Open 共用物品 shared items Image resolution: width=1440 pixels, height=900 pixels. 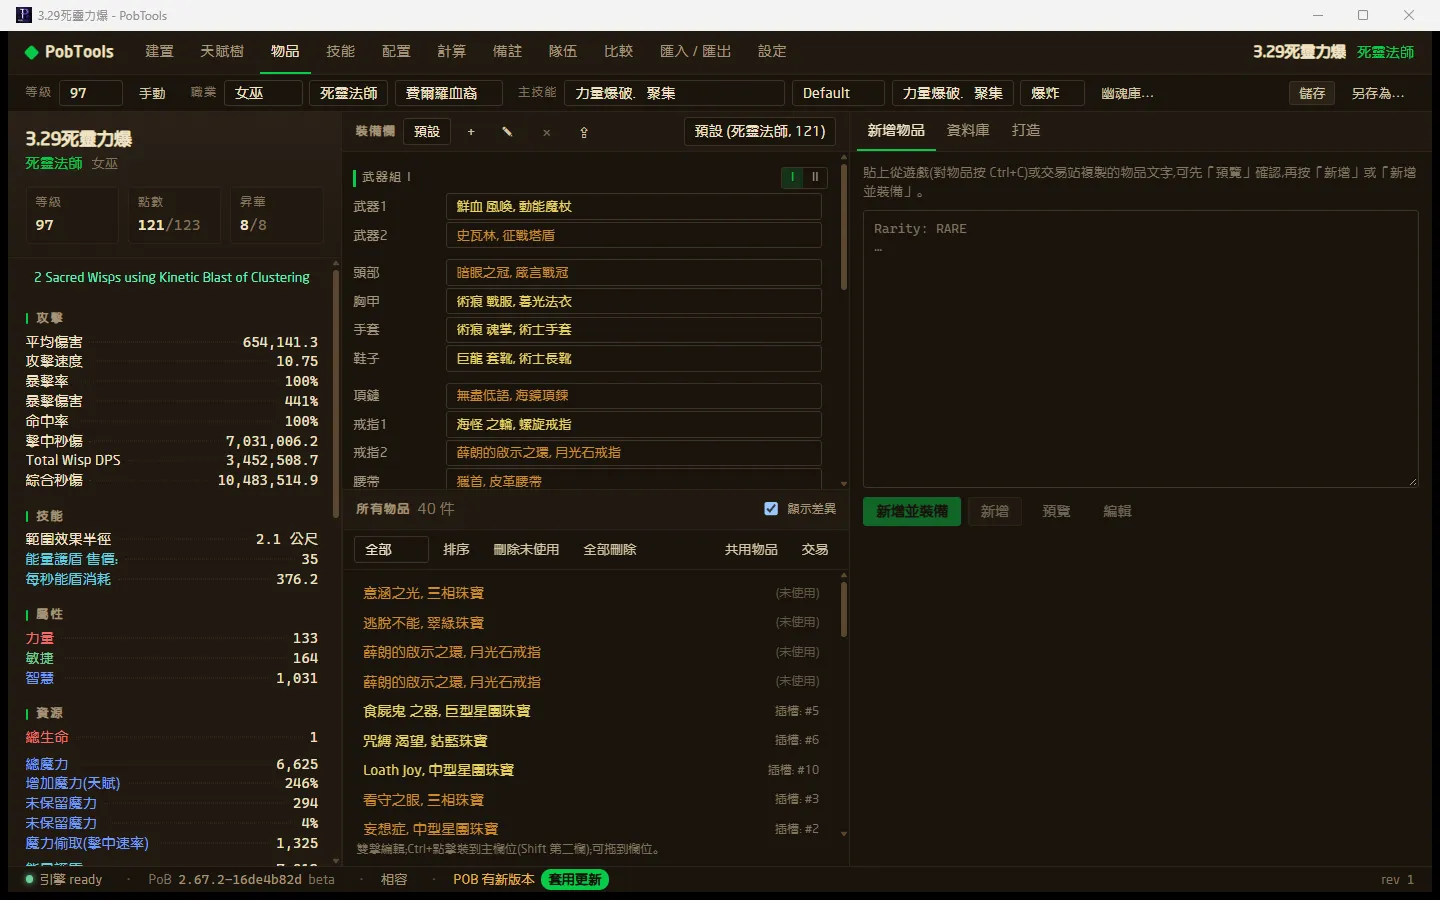pyautogui.click(x=751, y=550)
